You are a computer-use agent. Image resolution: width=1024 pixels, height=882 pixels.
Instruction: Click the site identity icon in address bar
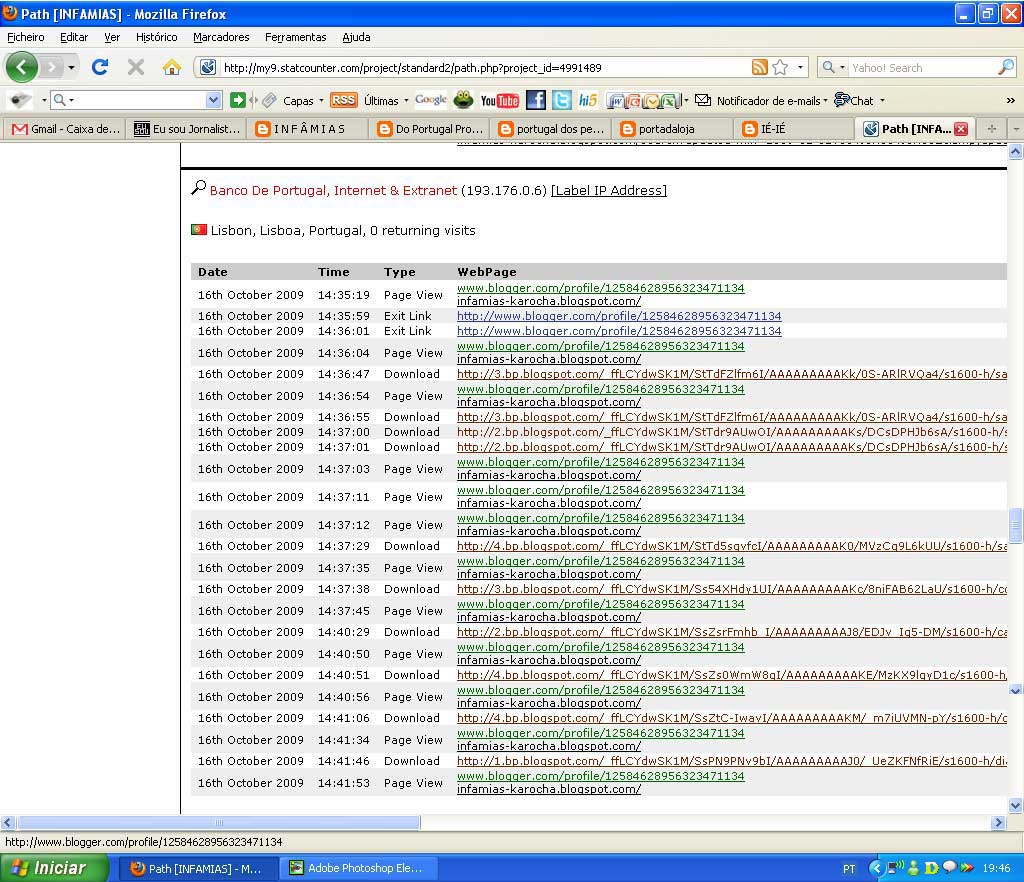[x=208, y=67]
